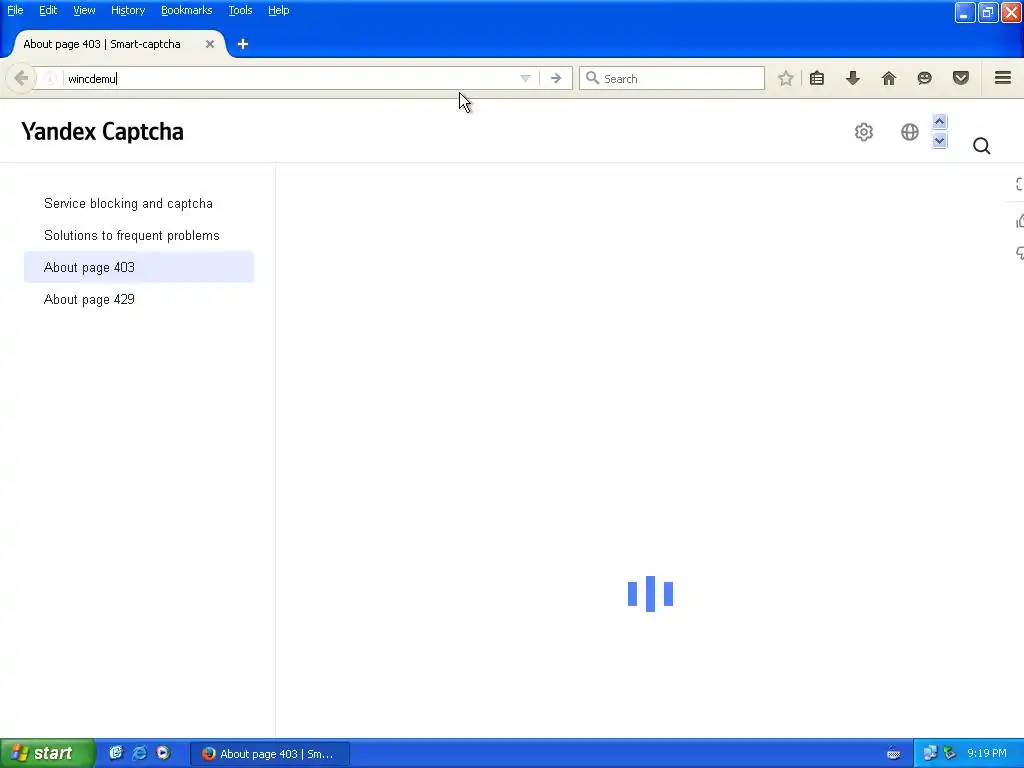
Task: Open the View menu
Action: pyautogui.click(x=84, y=10)
